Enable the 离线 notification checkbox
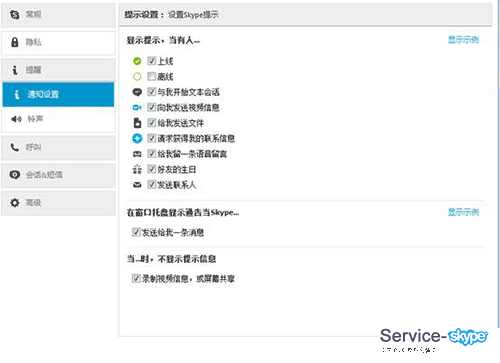 pos(152,76)
